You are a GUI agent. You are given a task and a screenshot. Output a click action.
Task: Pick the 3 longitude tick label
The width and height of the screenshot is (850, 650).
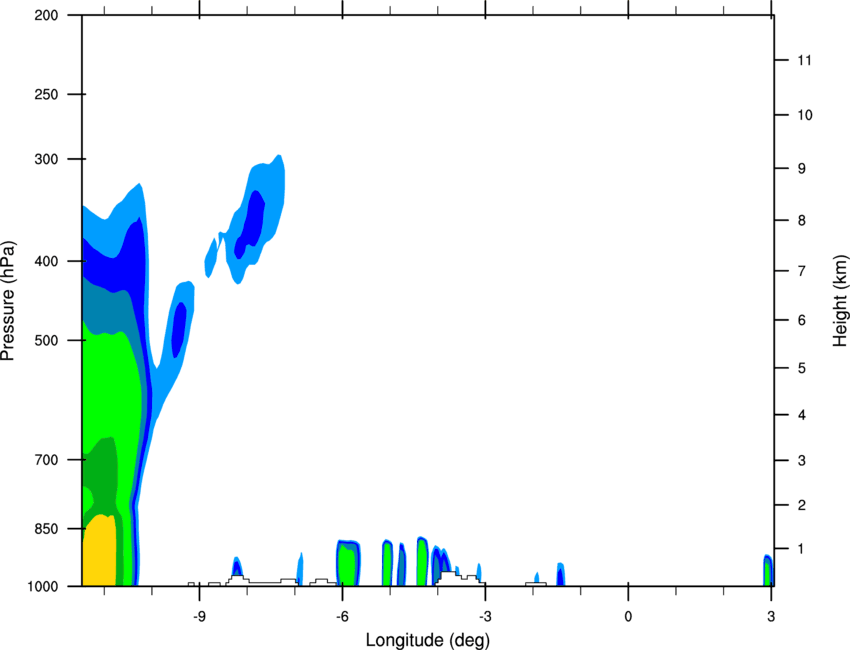pos(771,617)
